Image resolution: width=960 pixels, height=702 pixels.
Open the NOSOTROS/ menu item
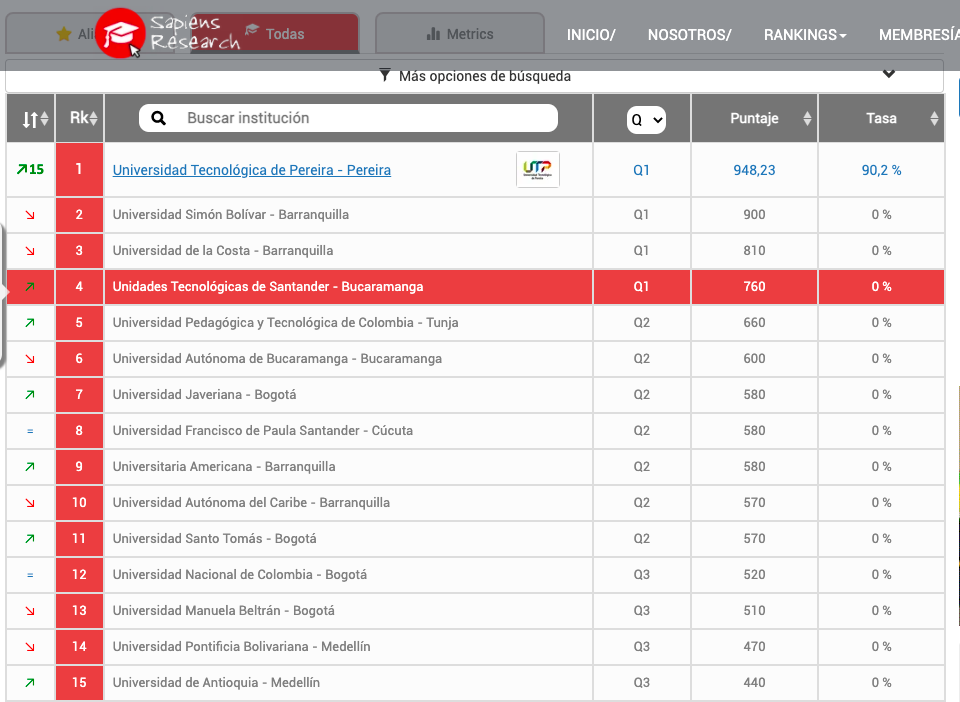point(689,35)
